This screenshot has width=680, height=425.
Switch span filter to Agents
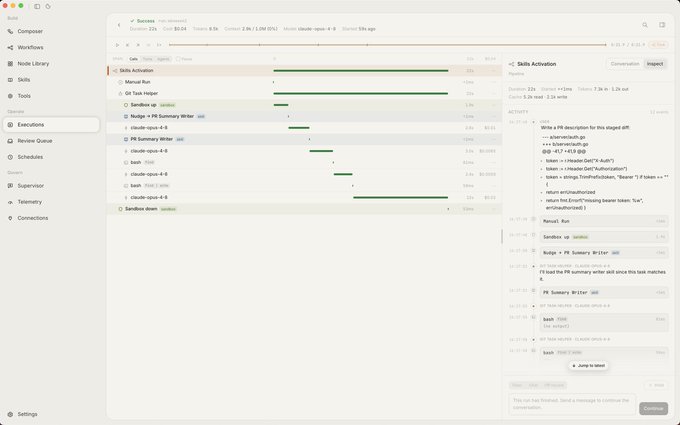pyautogui.click(x=163, y=59)
